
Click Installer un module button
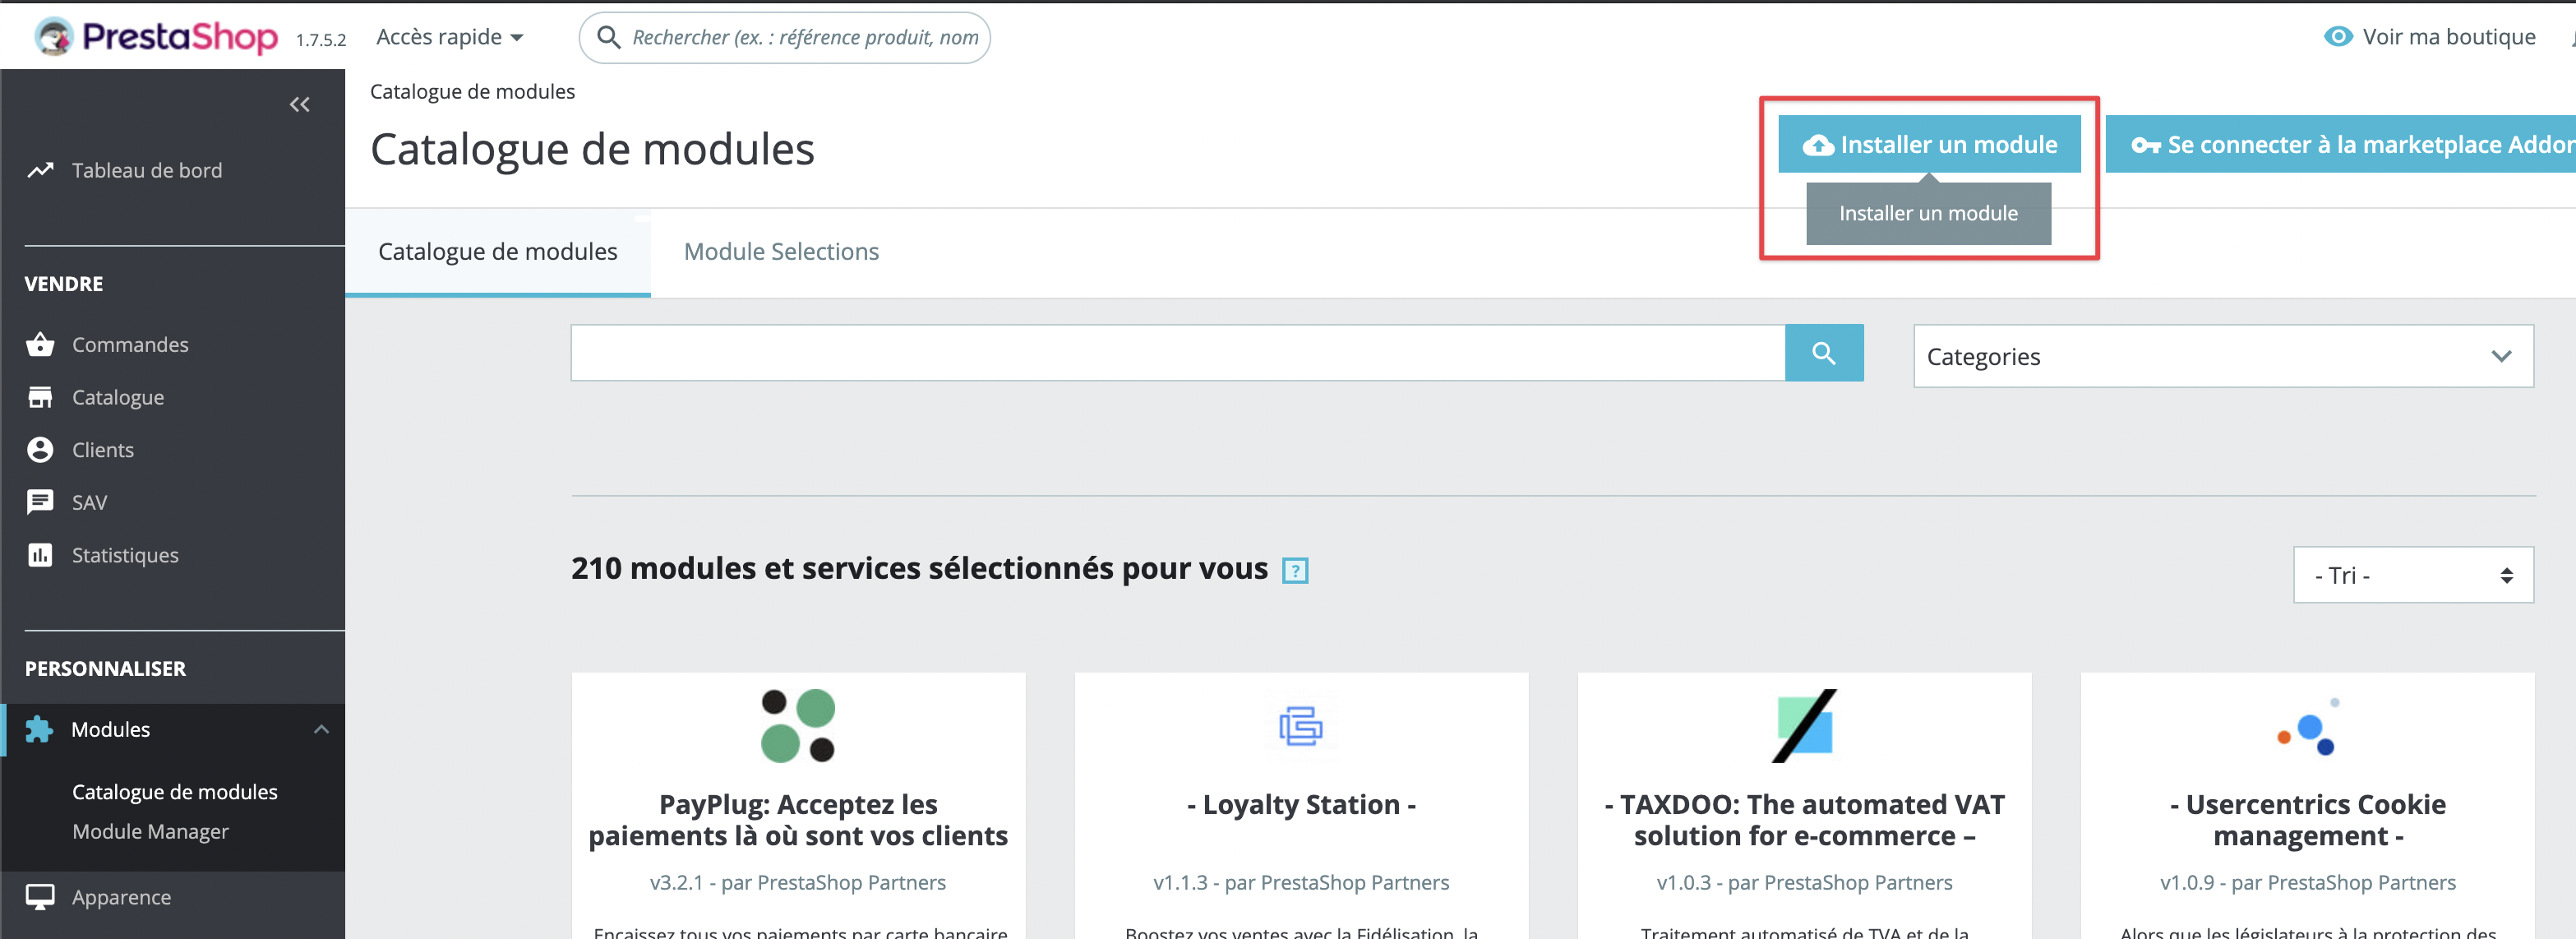(x=1928, y=145)
